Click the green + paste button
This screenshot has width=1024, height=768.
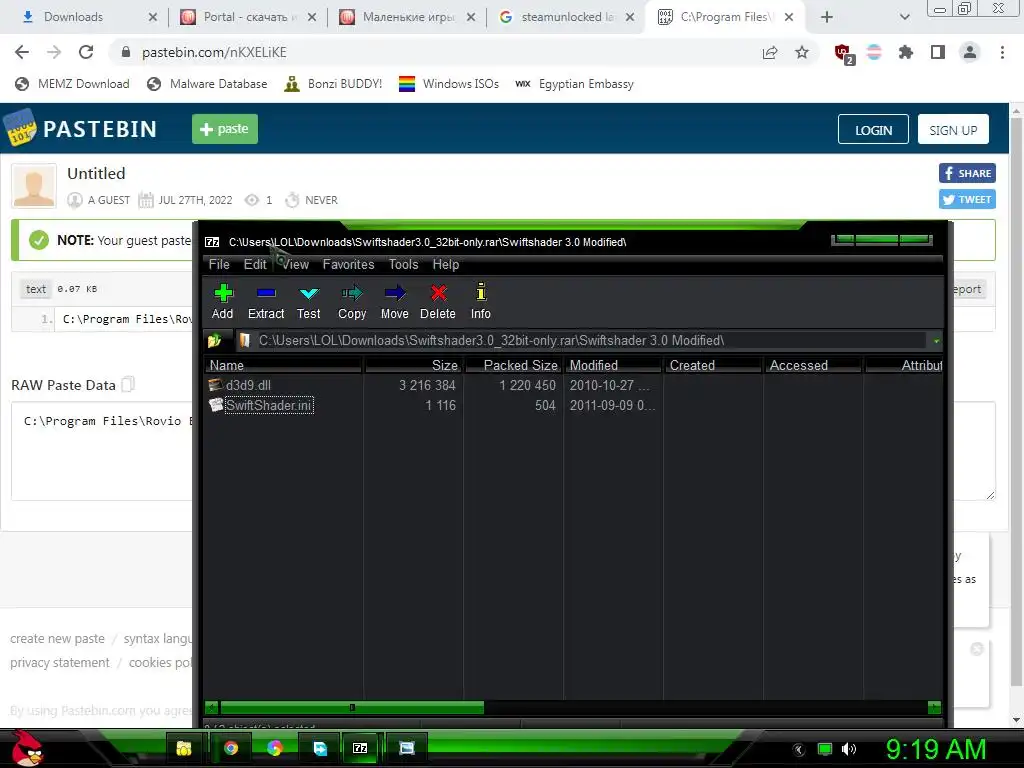pyautogui.click(x=225, y=129)
